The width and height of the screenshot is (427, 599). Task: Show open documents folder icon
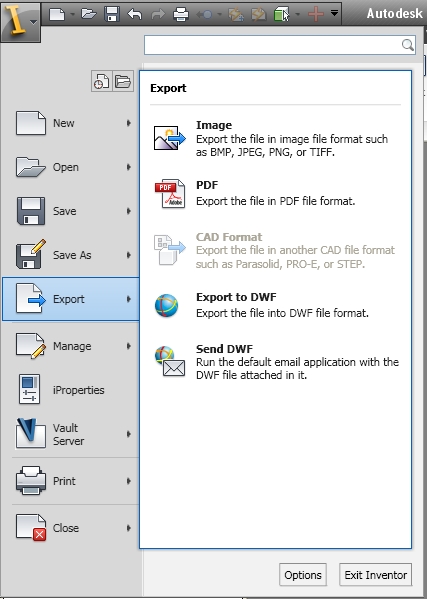123,81
